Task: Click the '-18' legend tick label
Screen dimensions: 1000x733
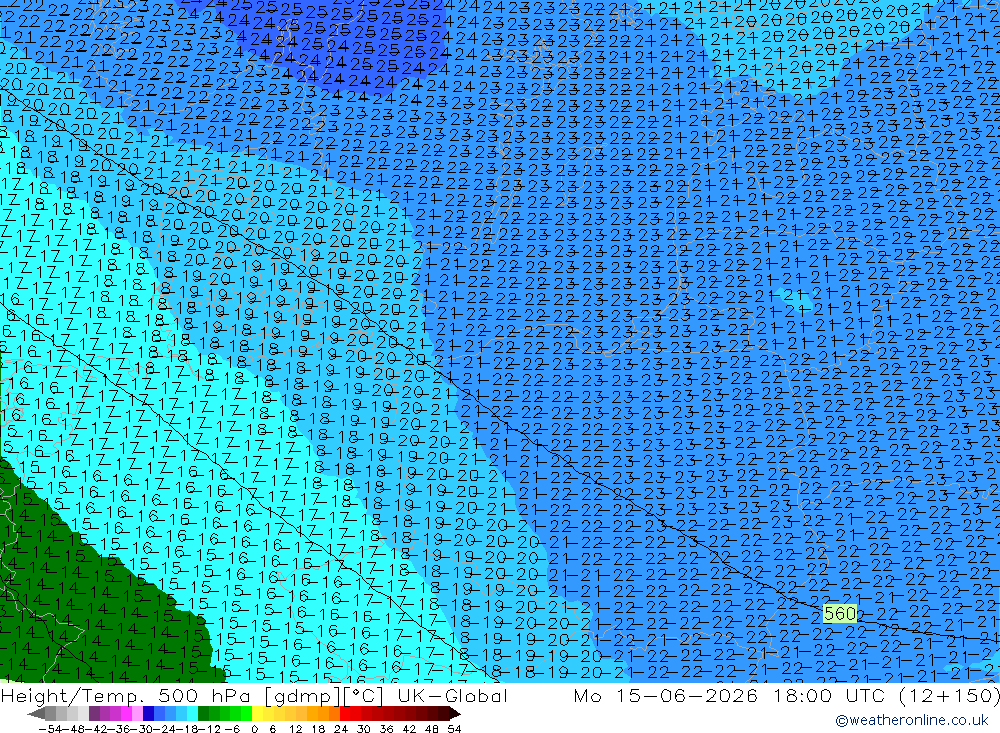Action: click(x=188, y=729)
